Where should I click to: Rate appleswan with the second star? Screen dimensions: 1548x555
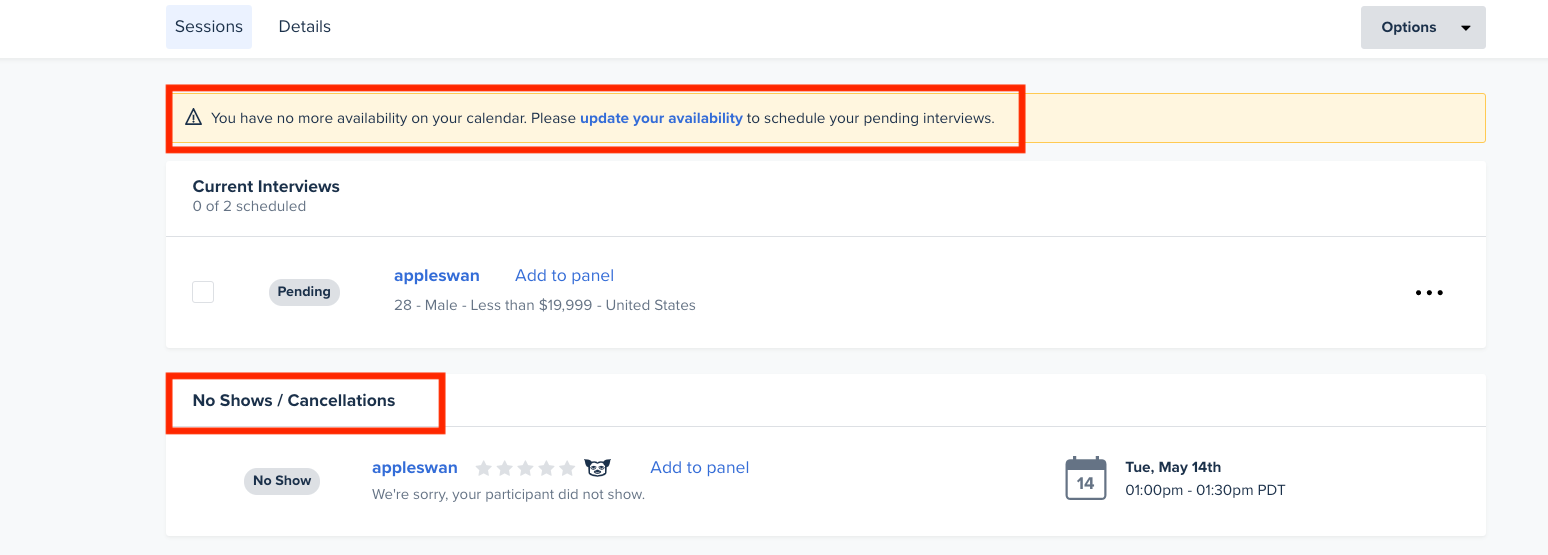click(504, 468)
